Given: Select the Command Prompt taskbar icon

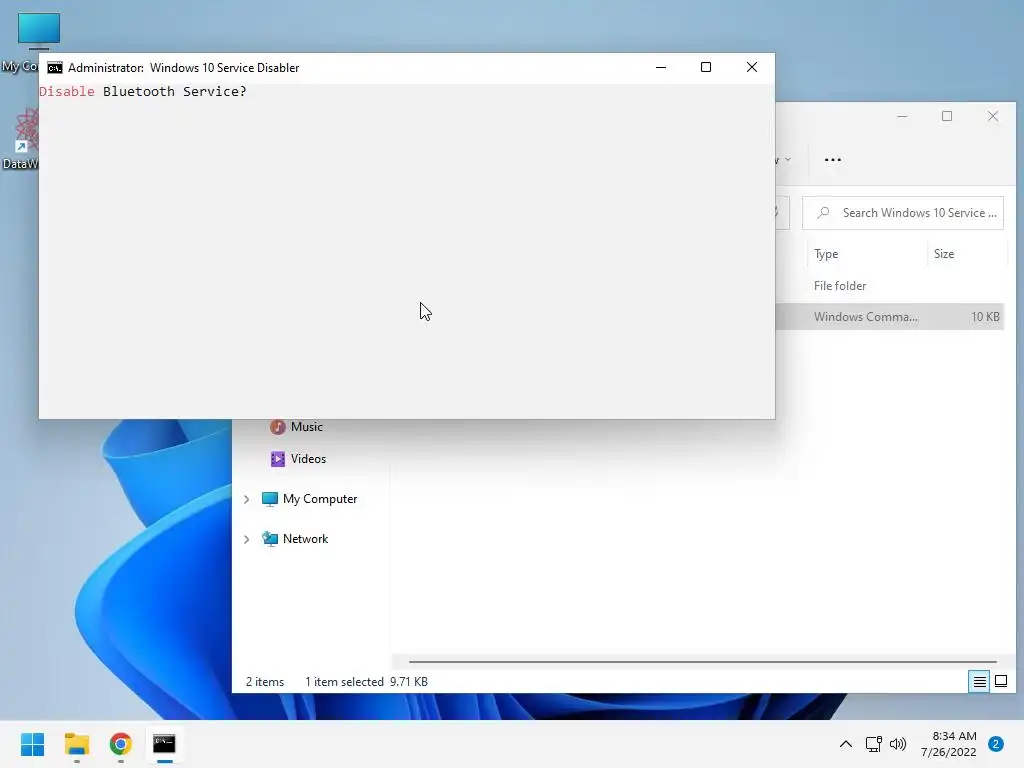Looking at the screenshot, I should [164, 744].
